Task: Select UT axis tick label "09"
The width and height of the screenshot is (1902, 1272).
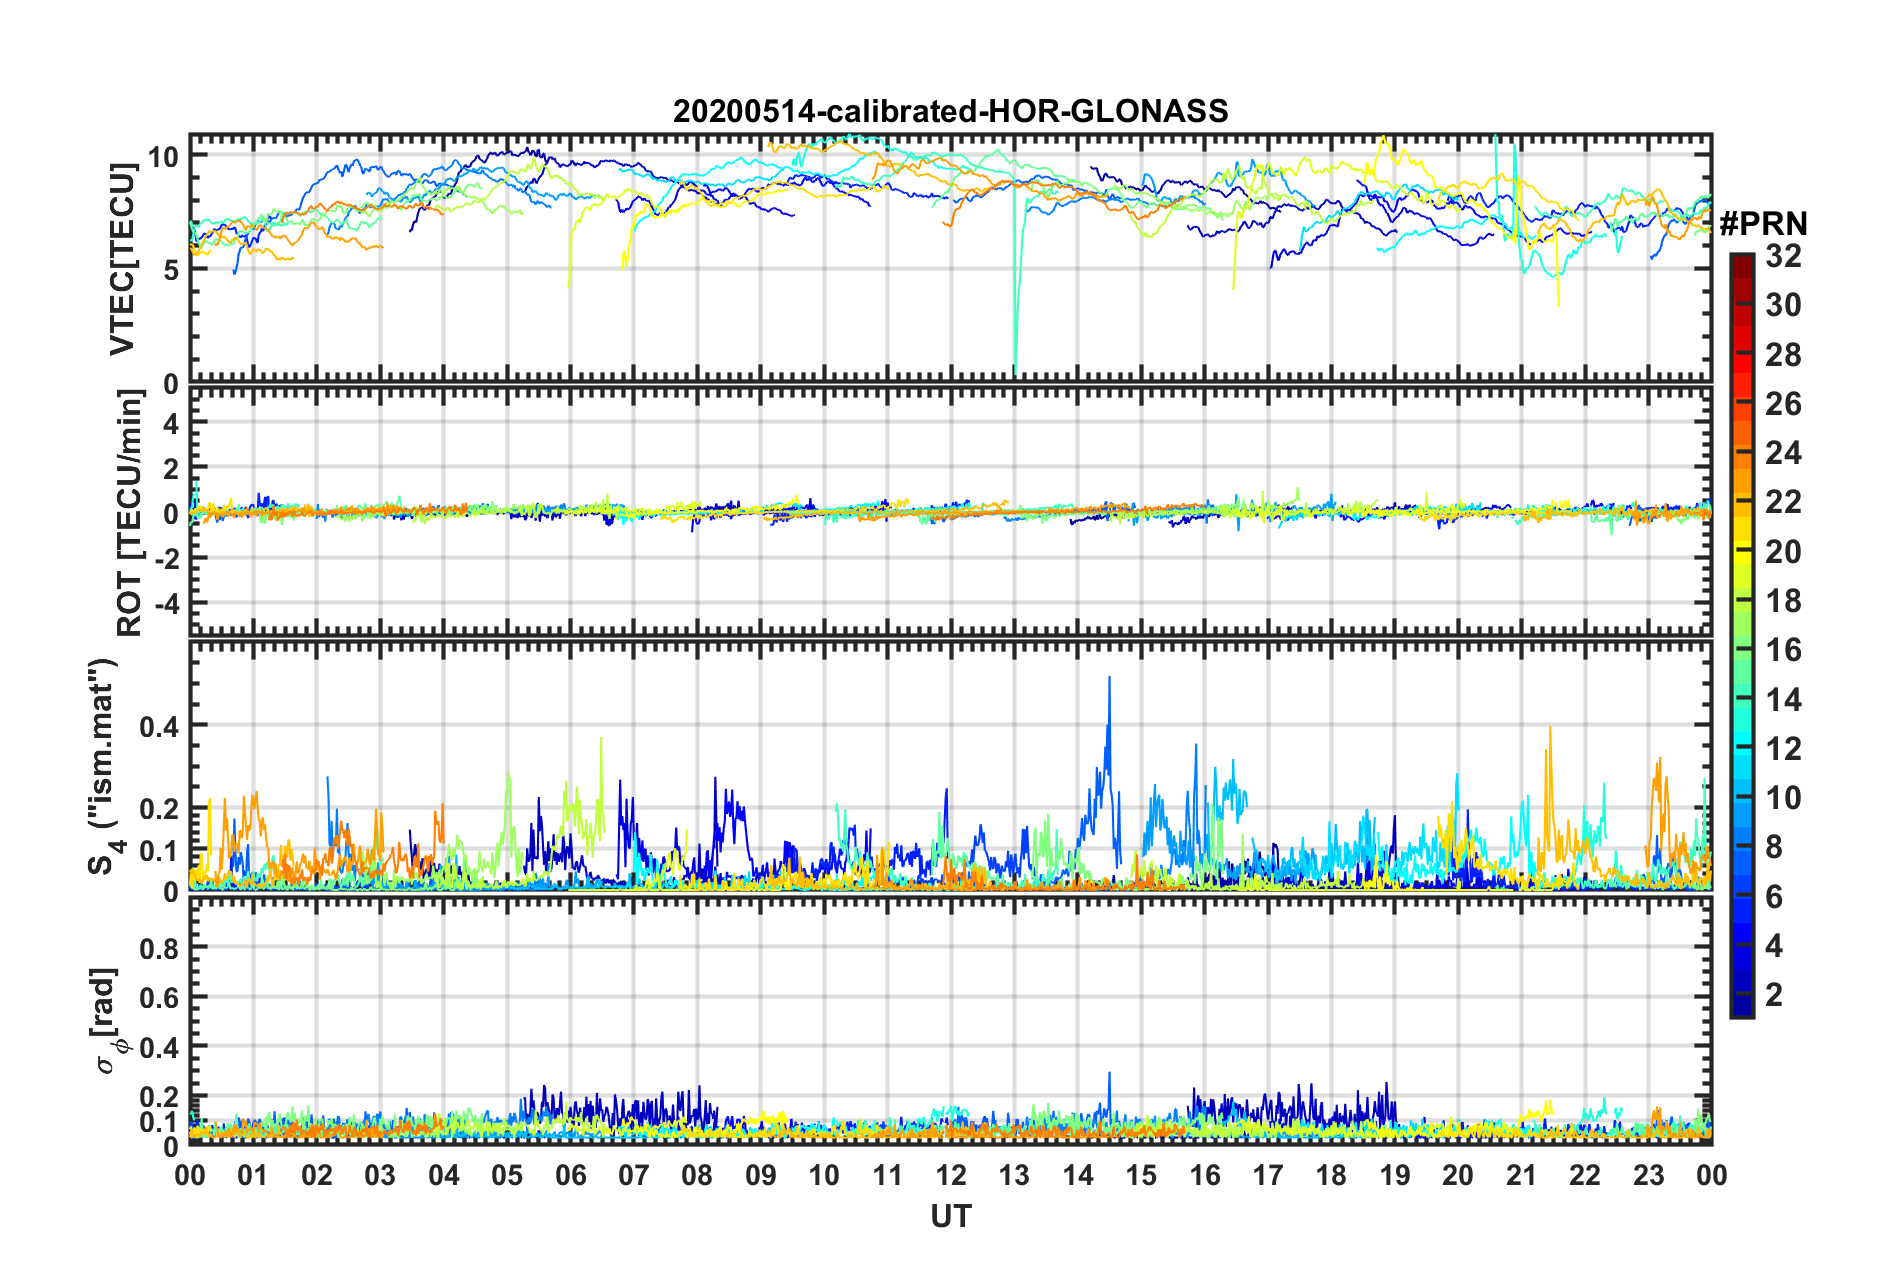Action: point(761,1175)
